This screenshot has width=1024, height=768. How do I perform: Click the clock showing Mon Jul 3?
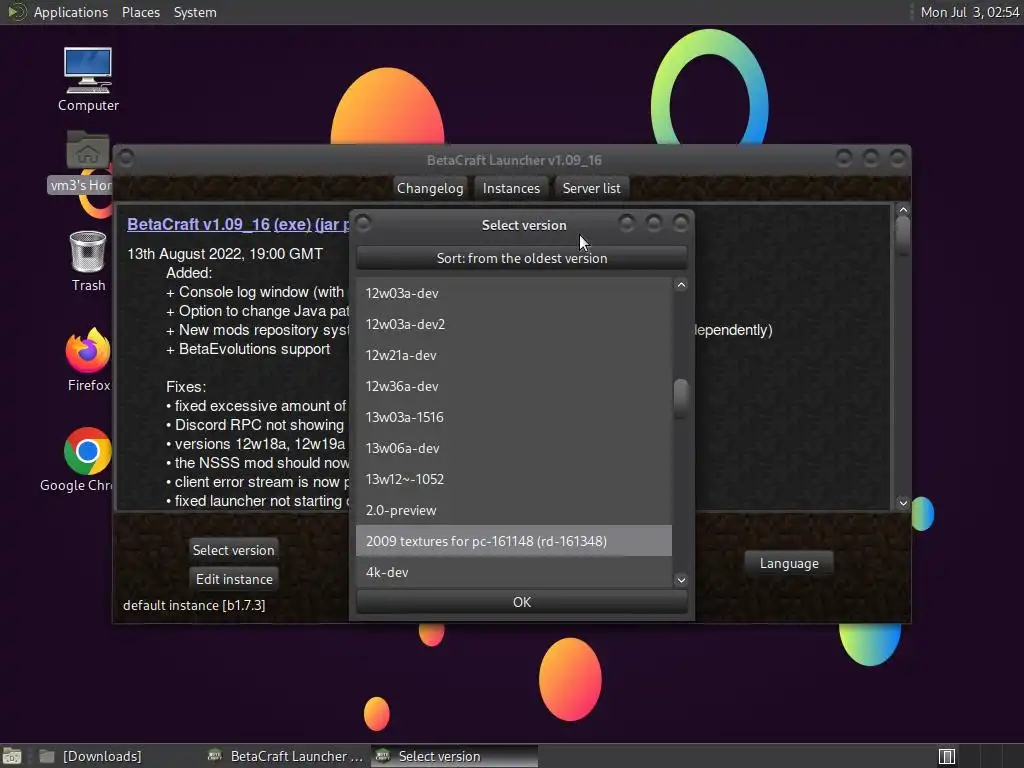(969, 12)
